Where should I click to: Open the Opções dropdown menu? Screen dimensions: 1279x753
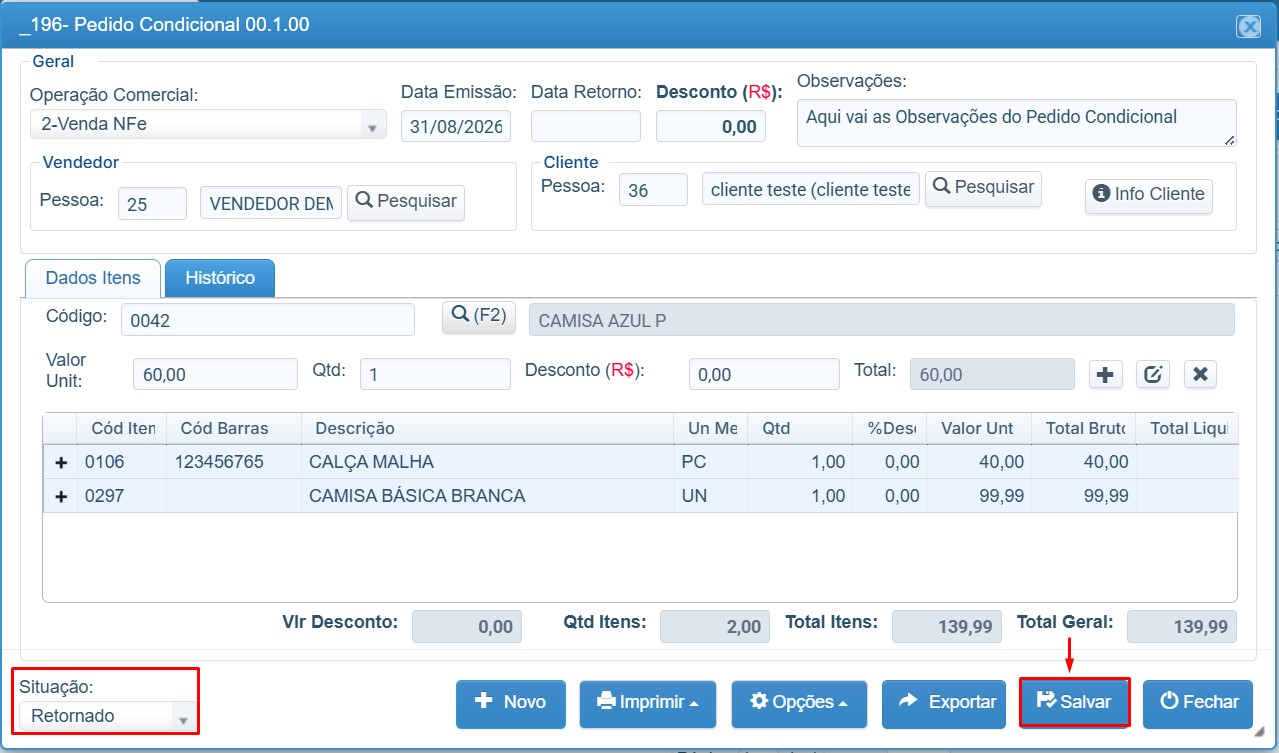click(x=799, y=703)
